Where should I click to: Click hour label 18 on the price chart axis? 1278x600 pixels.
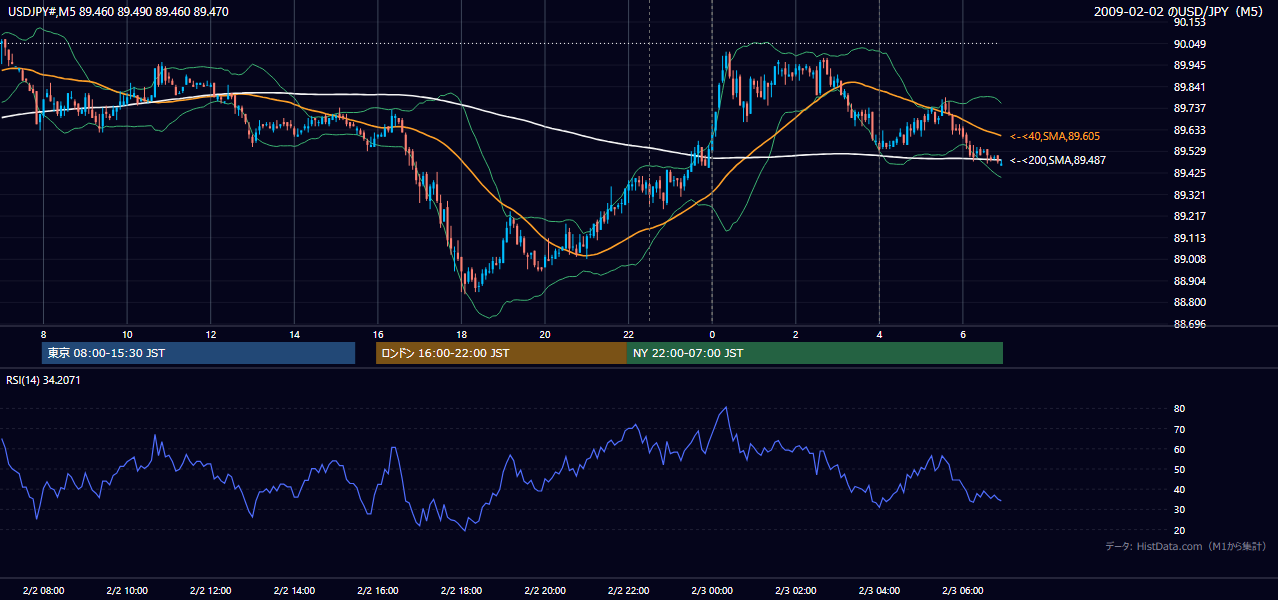coord(461,334)
